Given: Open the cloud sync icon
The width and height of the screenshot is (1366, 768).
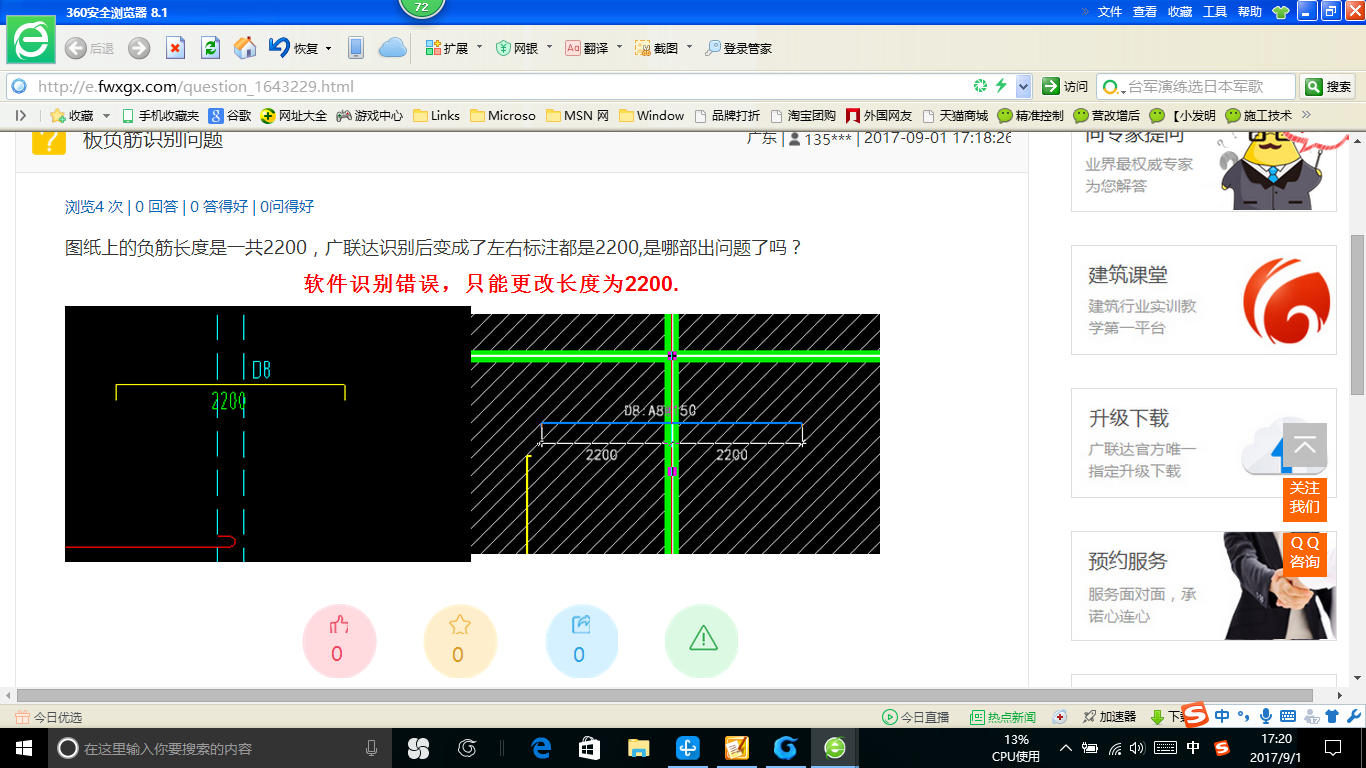Looking at the screenshot, I should click(393, 48).
